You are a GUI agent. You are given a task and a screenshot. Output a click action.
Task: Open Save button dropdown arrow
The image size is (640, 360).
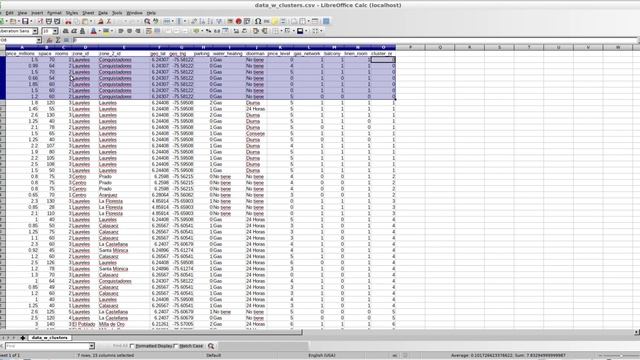click(31, 21)
